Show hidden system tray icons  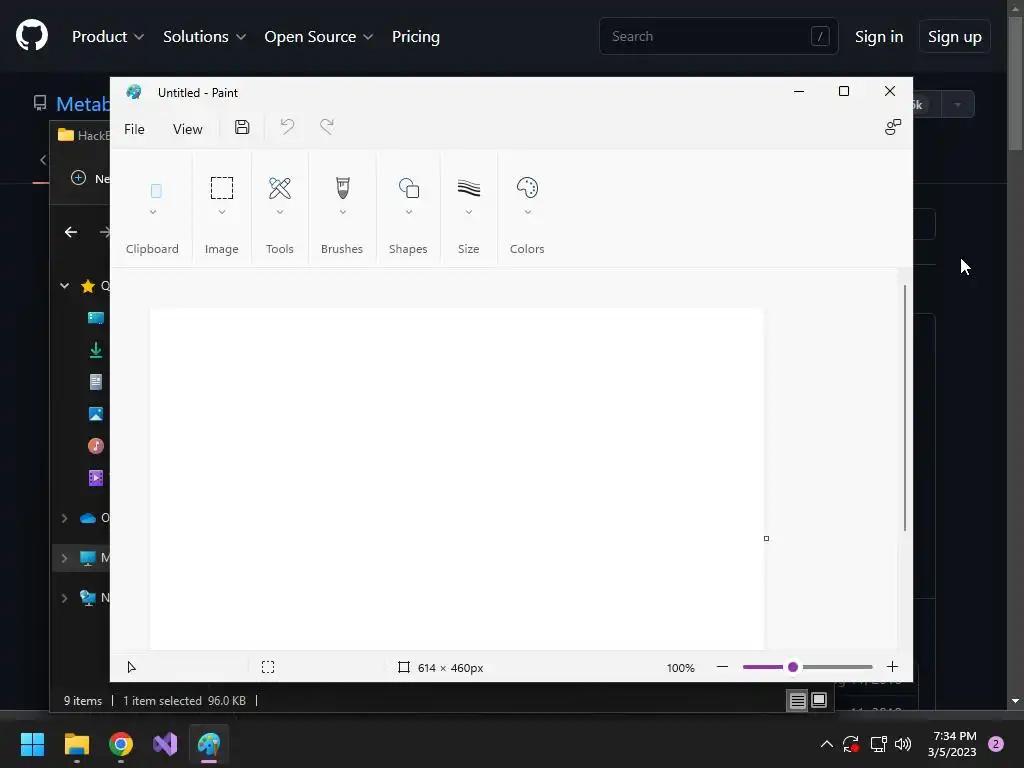pyautogui.click(x=826, y=744)
